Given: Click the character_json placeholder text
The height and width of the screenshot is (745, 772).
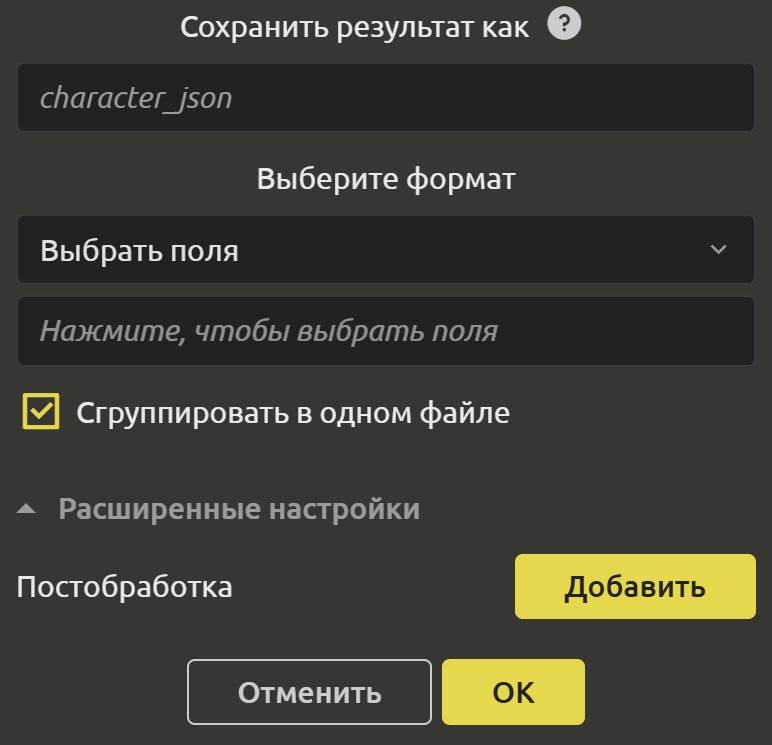Looking at the screenshot, I should [x=136, y=98].
